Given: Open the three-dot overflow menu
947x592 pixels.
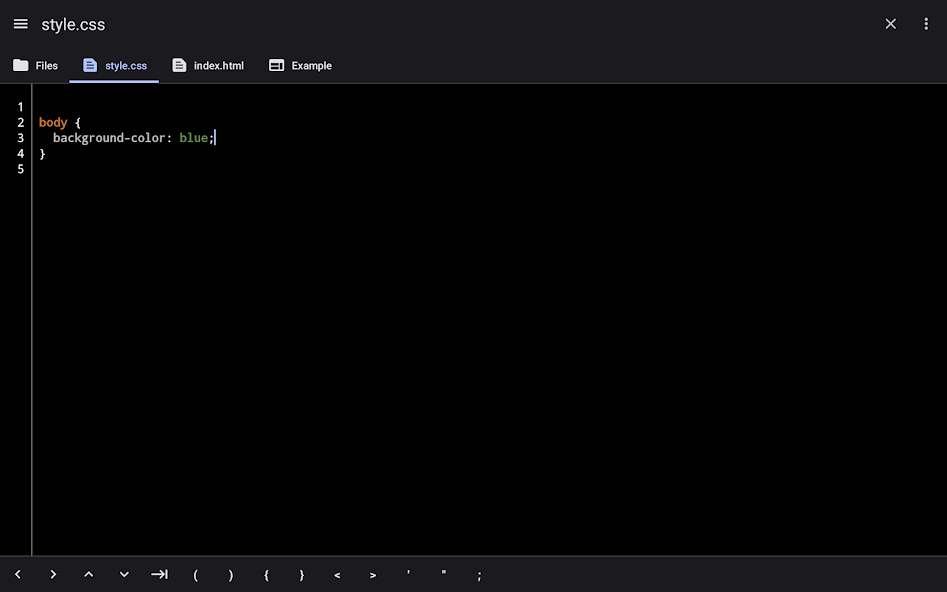Looking at the screenshot, I should [926, 24].
